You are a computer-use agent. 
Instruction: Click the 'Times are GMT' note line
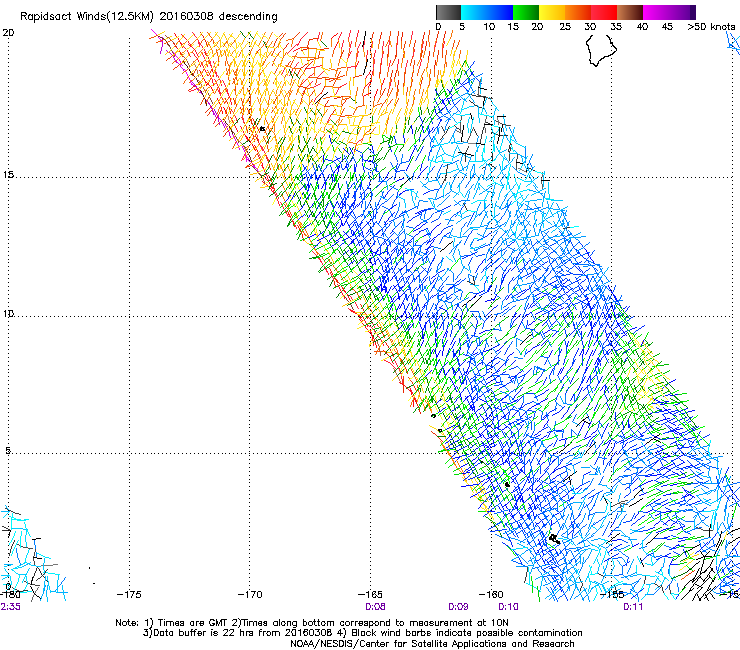[312, 623]
